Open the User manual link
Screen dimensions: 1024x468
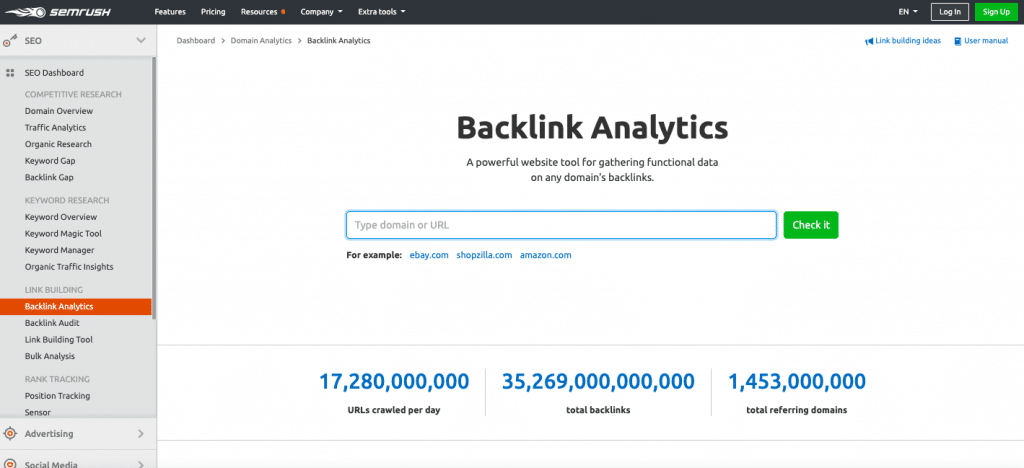click(x=986, y=41)
